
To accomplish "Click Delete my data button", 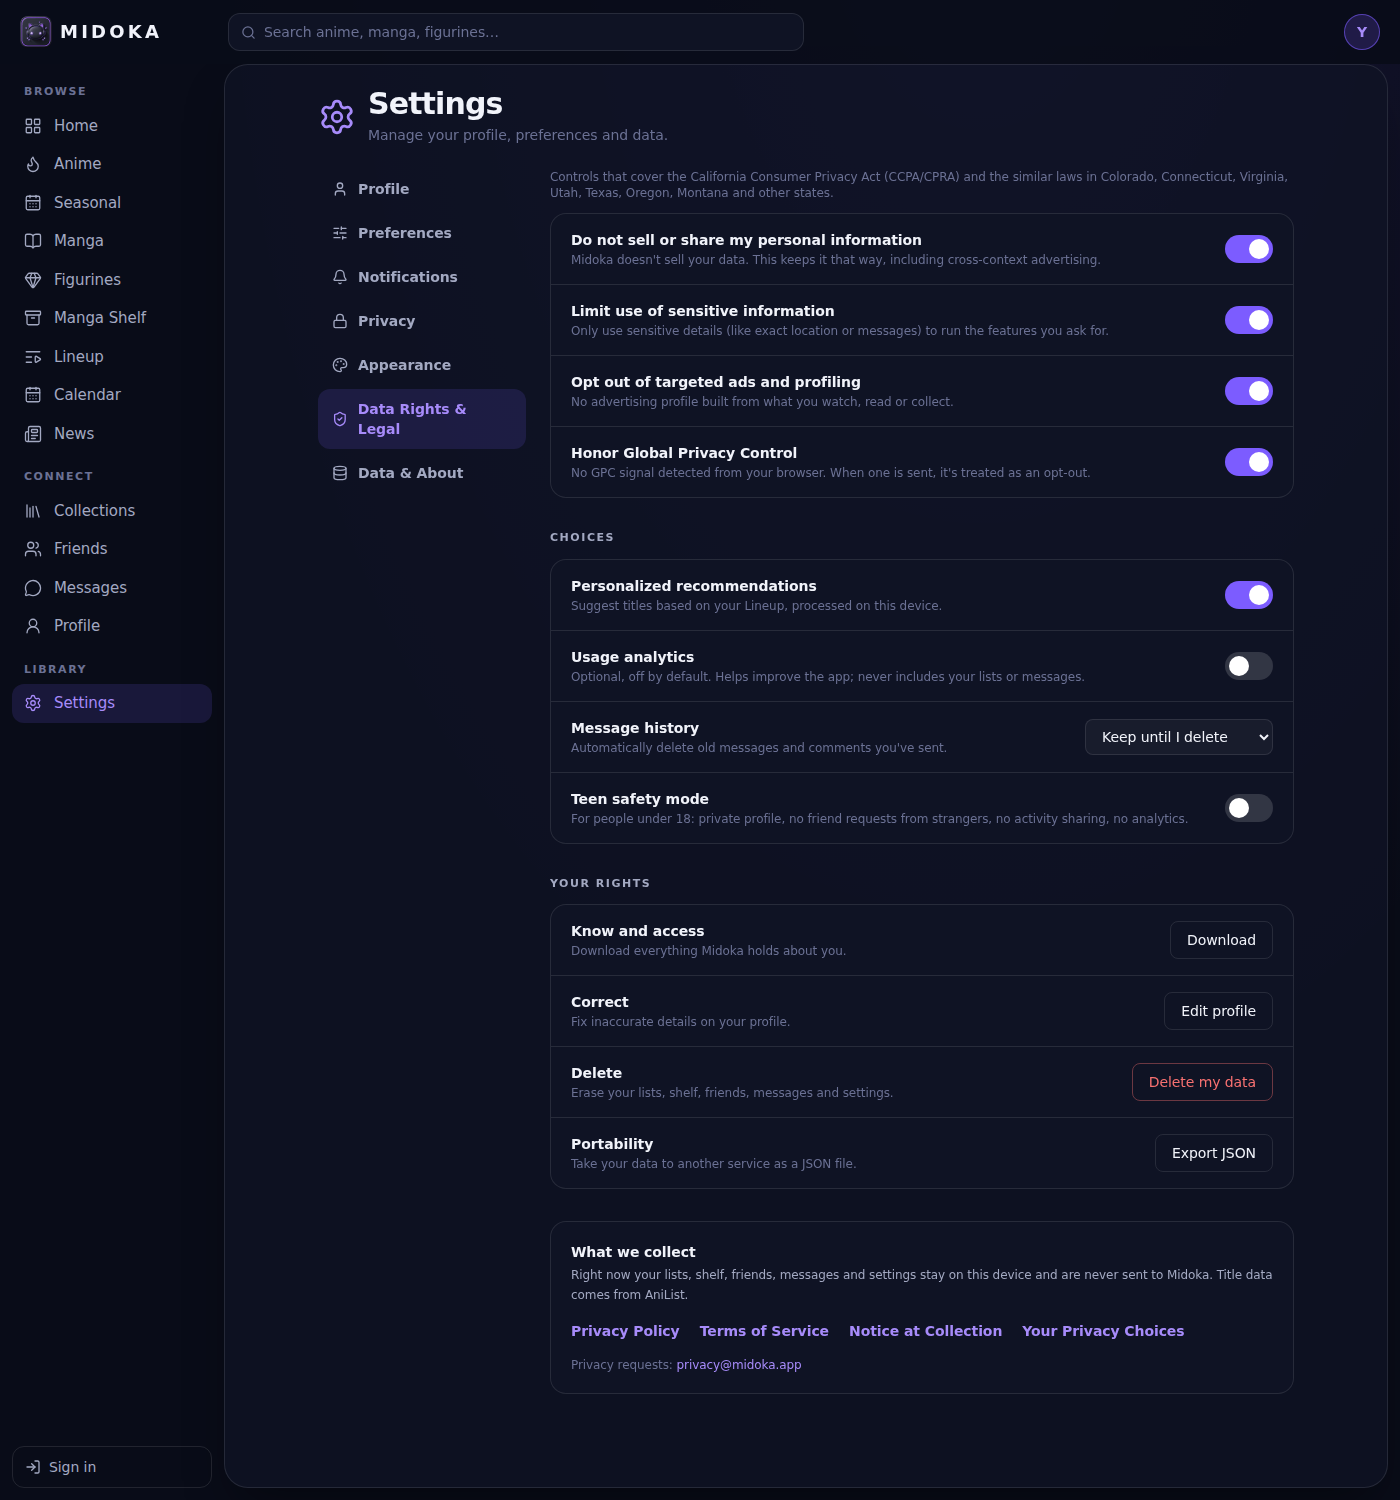I will [1202, 1082].
